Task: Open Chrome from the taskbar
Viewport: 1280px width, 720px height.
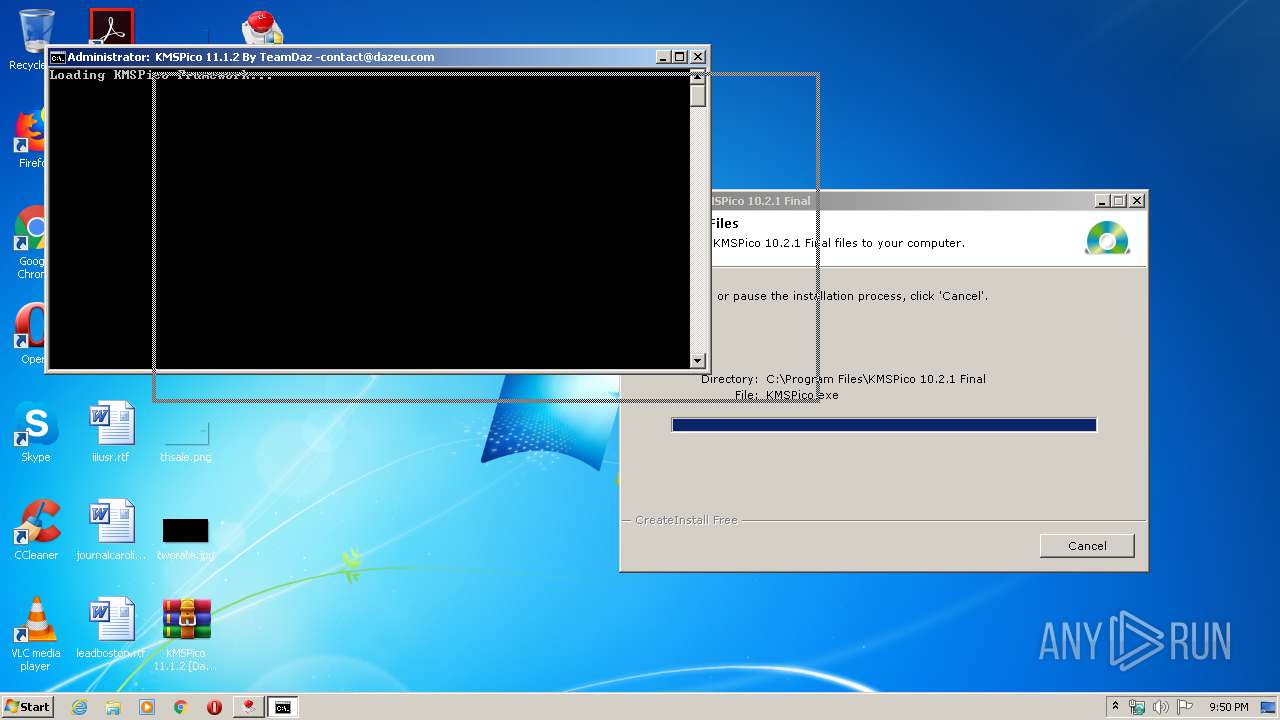Action: tap(181, 707)
